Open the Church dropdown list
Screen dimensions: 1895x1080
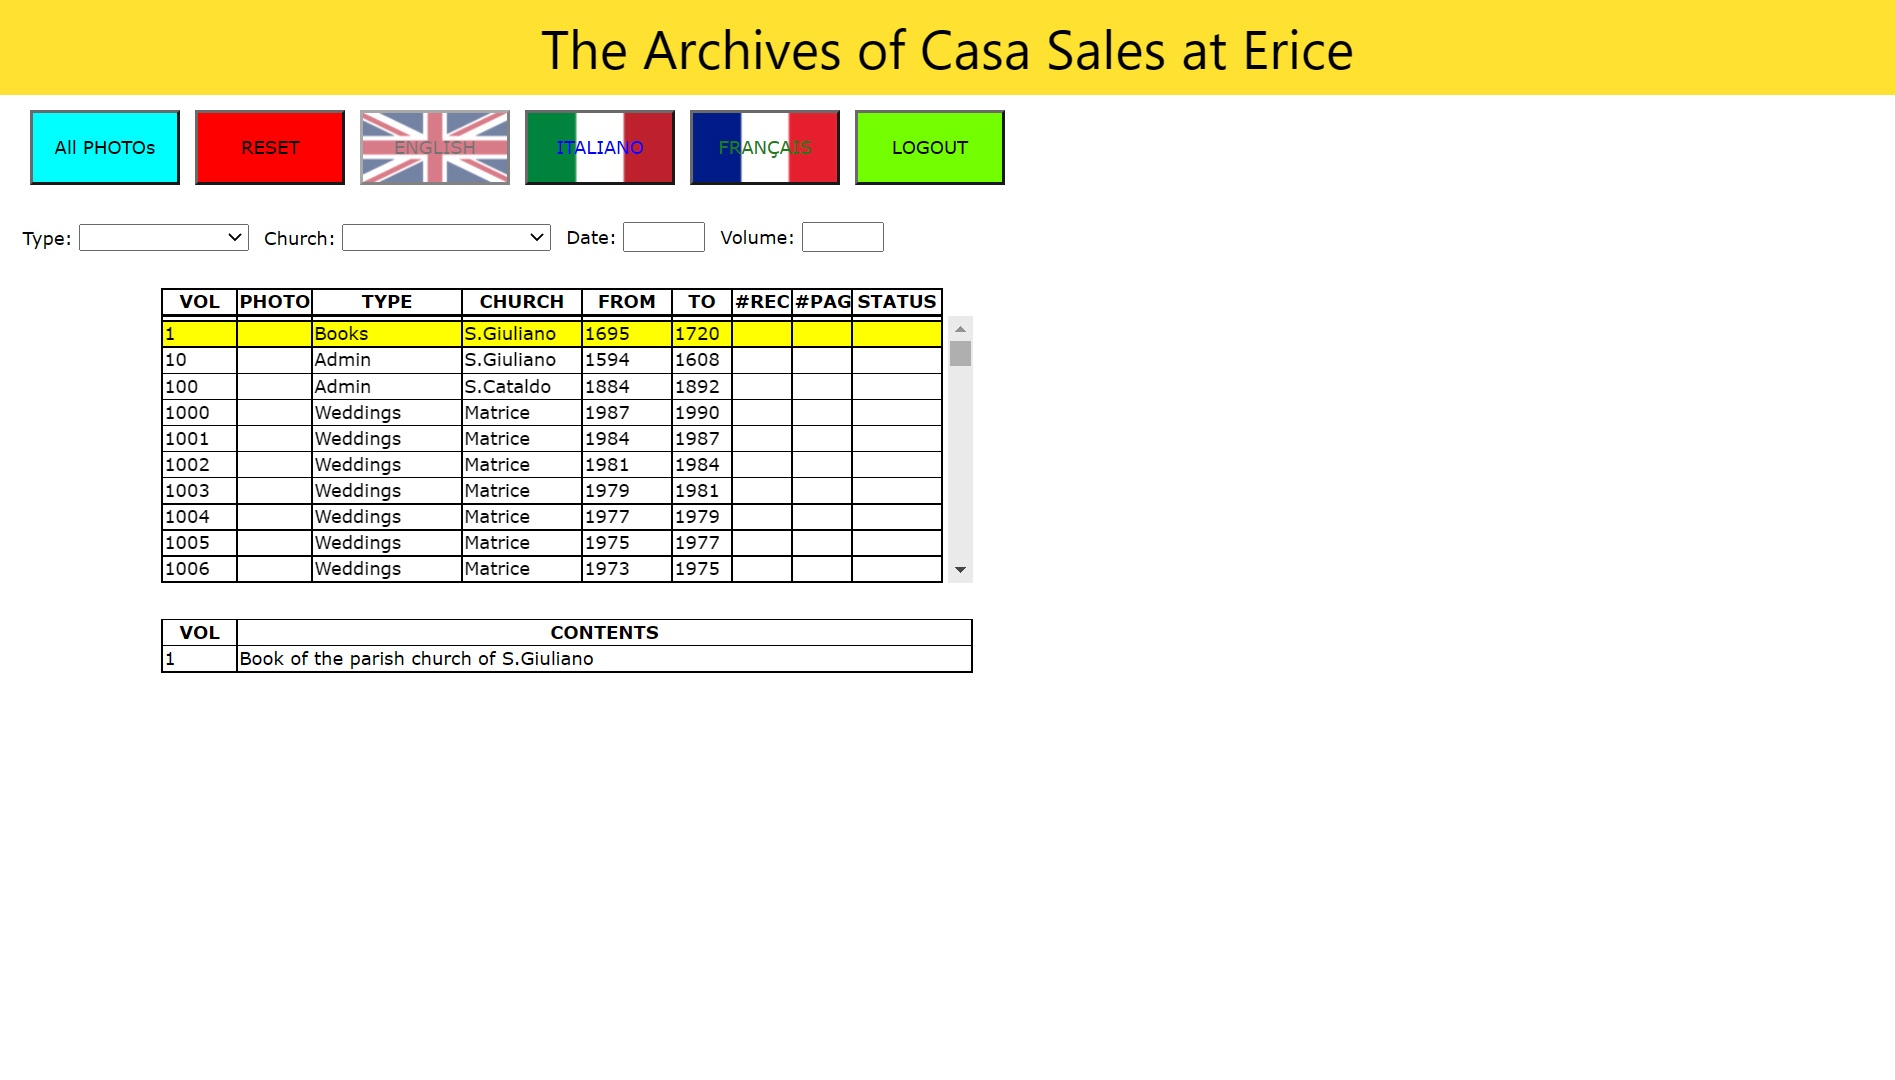[x=446, y=237]
